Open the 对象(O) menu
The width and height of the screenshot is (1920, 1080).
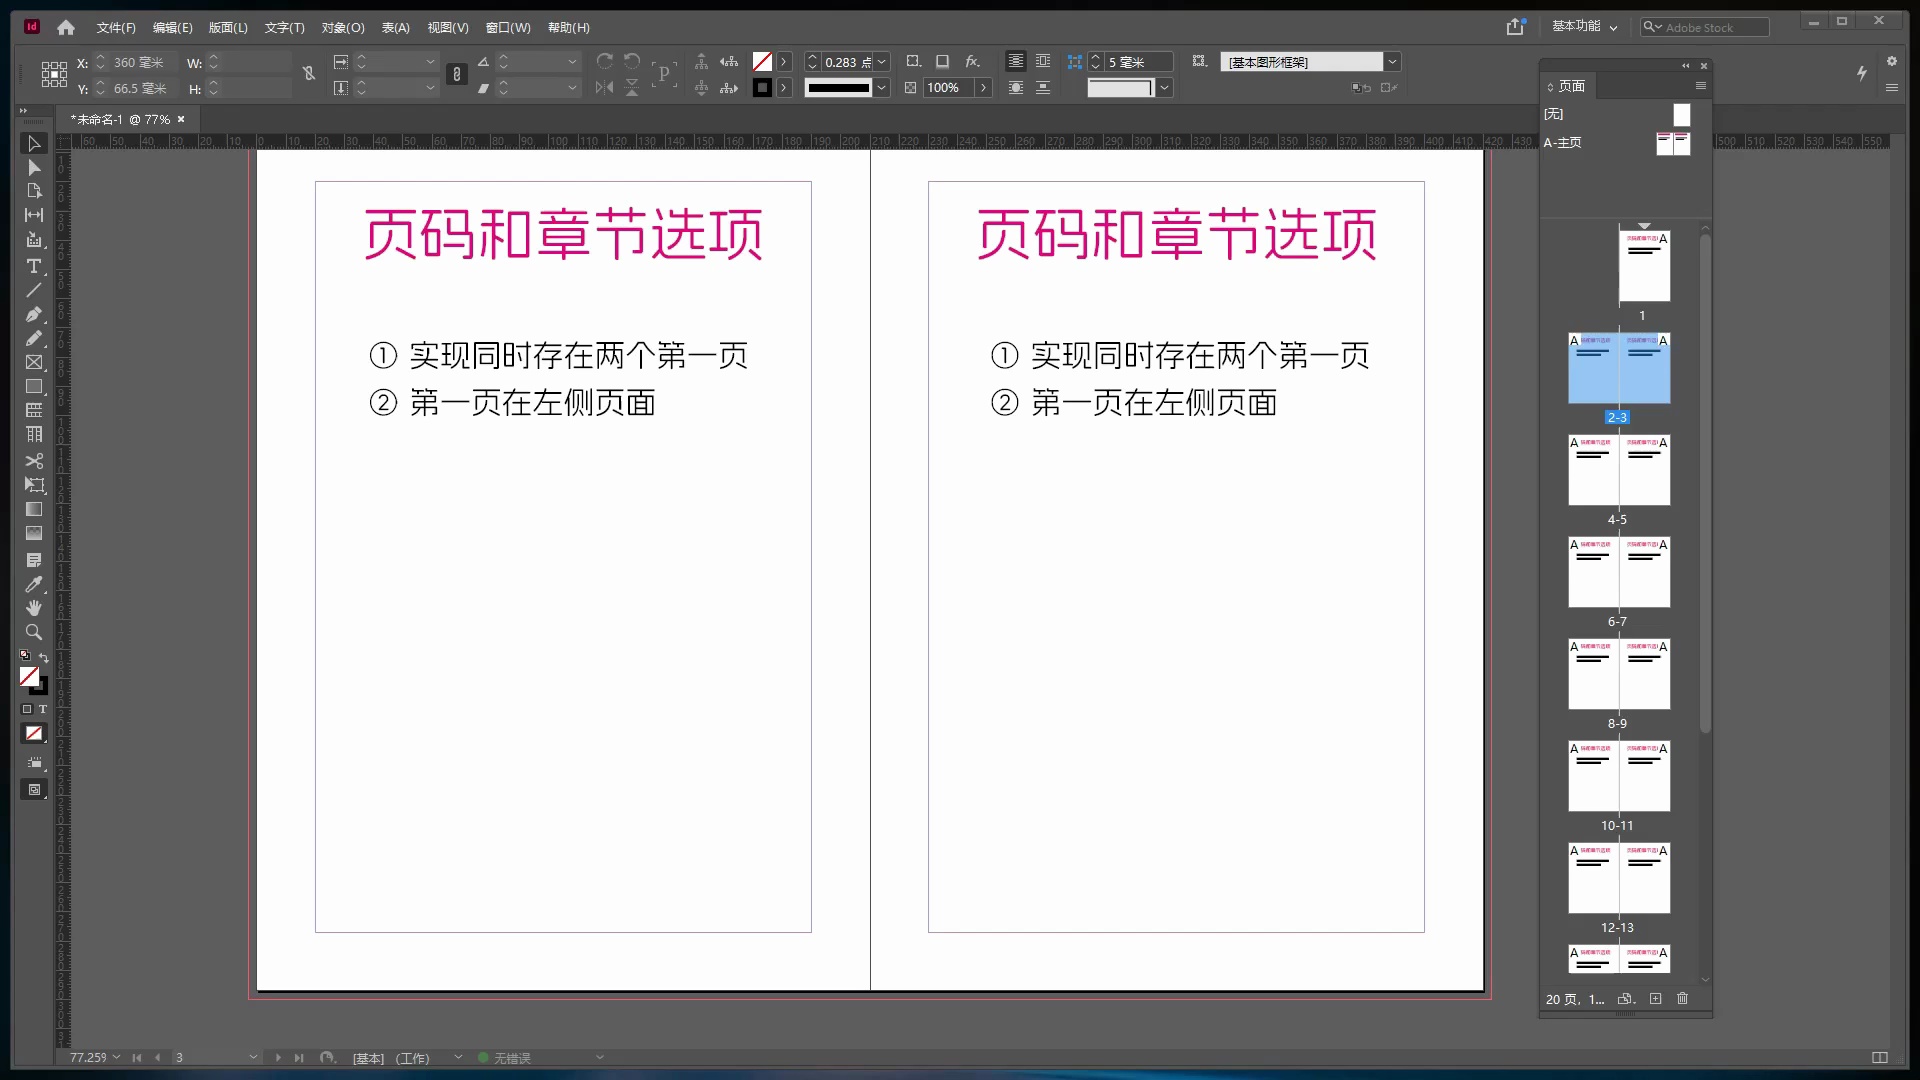[x=343, y=28]
